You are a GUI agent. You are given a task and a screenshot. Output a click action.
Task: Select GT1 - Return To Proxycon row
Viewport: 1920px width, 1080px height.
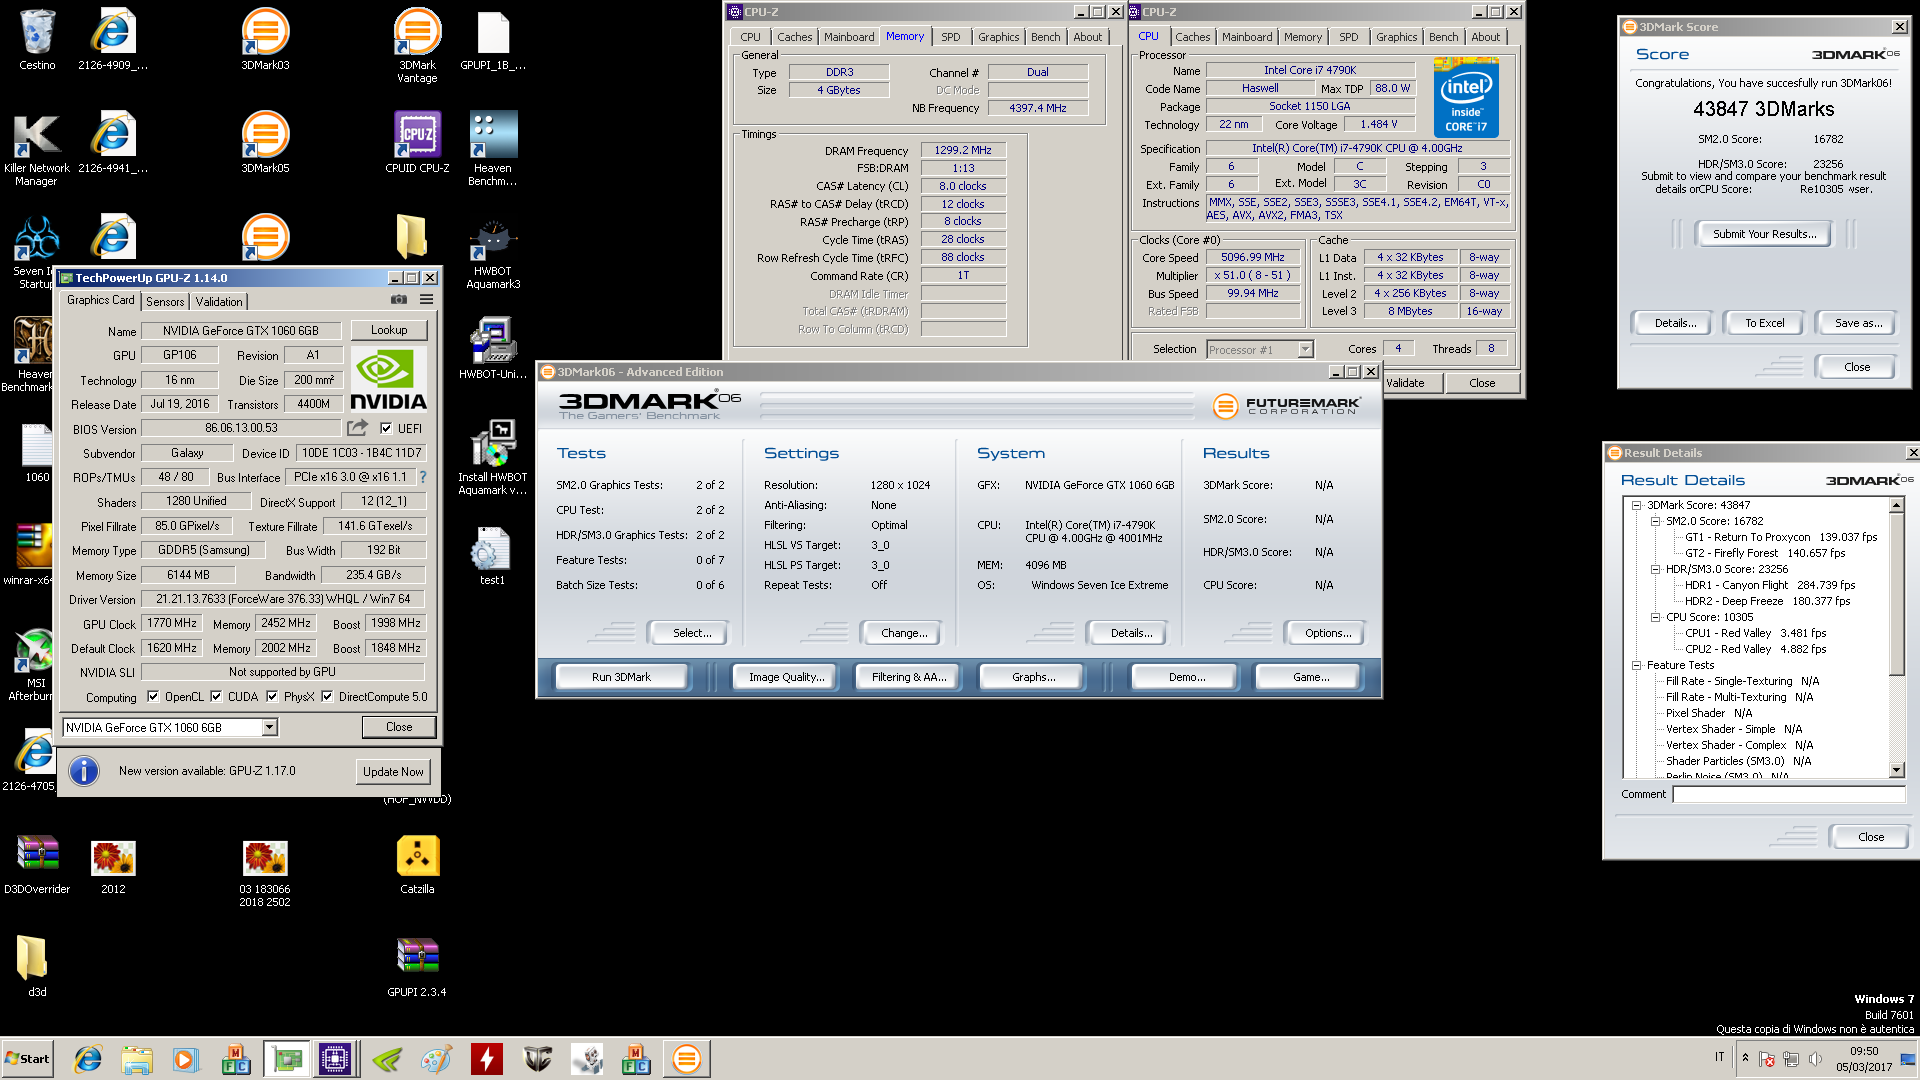tap(1780, 537)
